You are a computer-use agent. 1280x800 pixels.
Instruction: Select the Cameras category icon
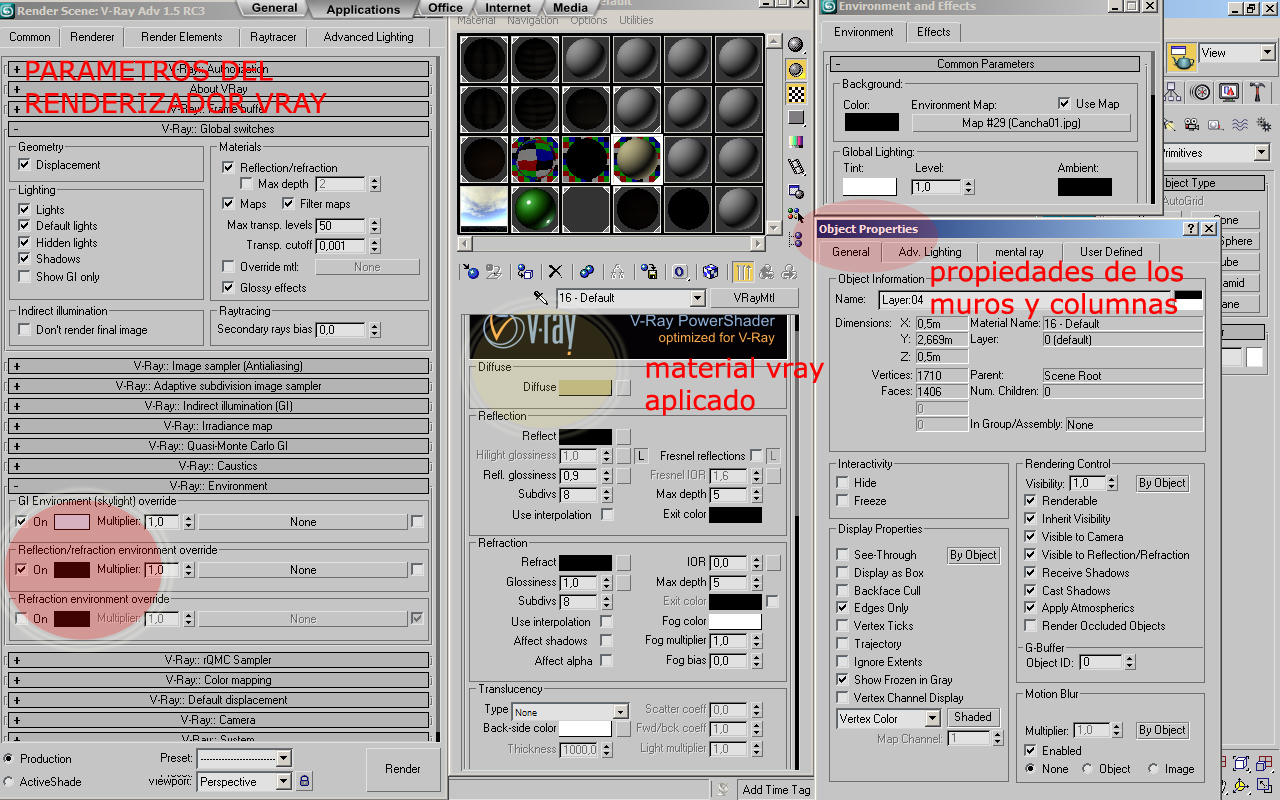[1191, 125]
